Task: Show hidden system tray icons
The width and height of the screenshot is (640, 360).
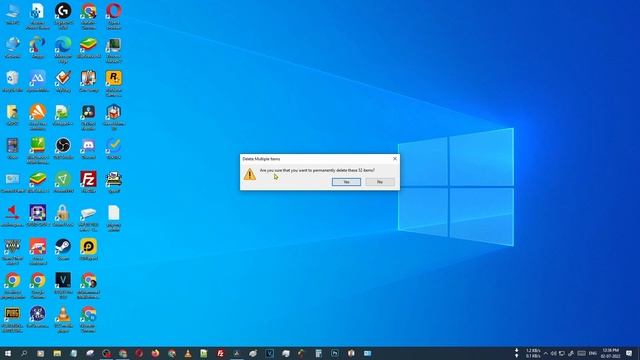Action: 546,353
